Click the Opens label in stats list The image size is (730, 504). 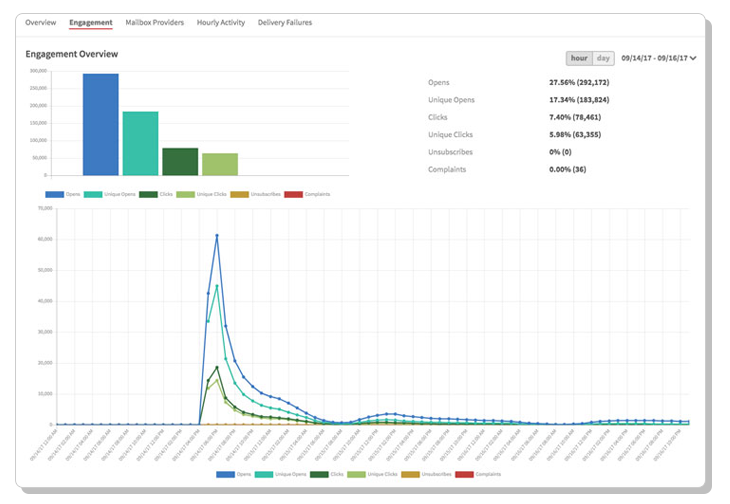point(439,82)
